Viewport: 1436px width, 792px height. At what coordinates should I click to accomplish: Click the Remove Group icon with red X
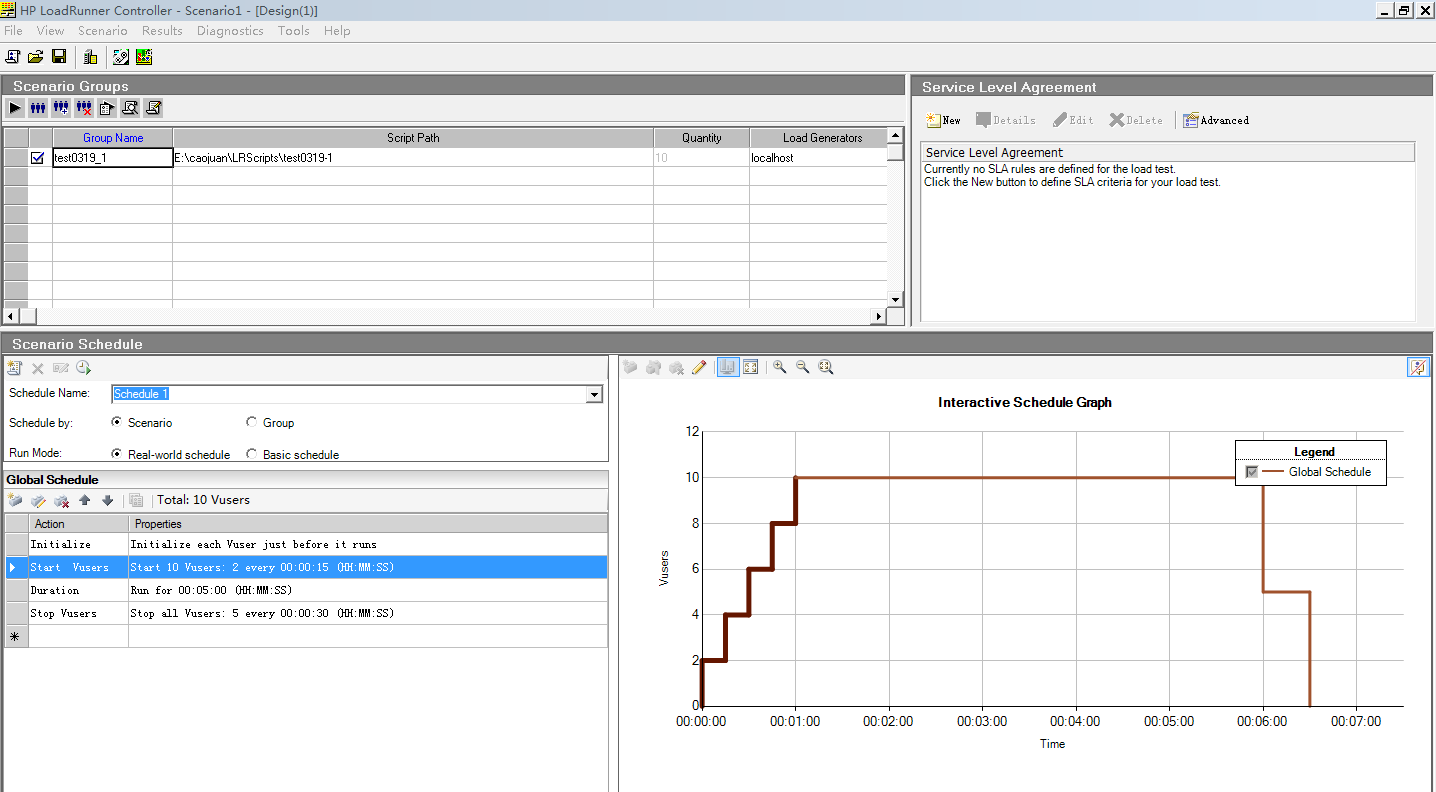(84, 108)
